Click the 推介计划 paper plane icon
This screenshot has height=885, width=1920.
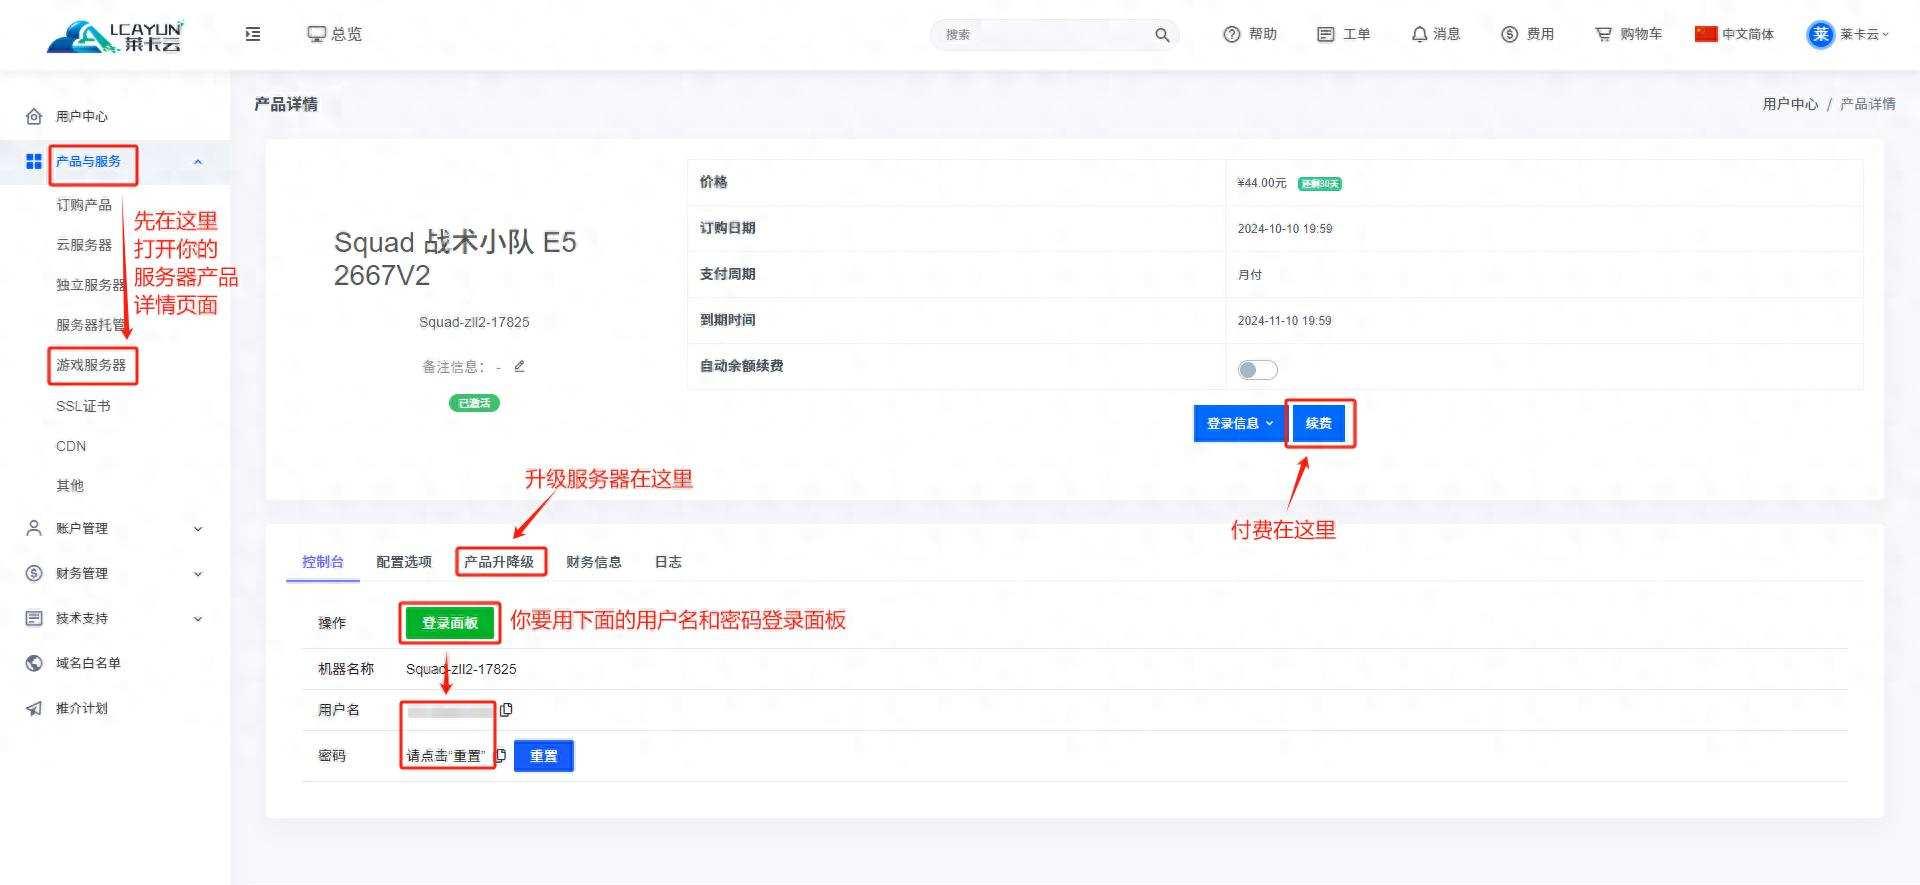[34, 708]
